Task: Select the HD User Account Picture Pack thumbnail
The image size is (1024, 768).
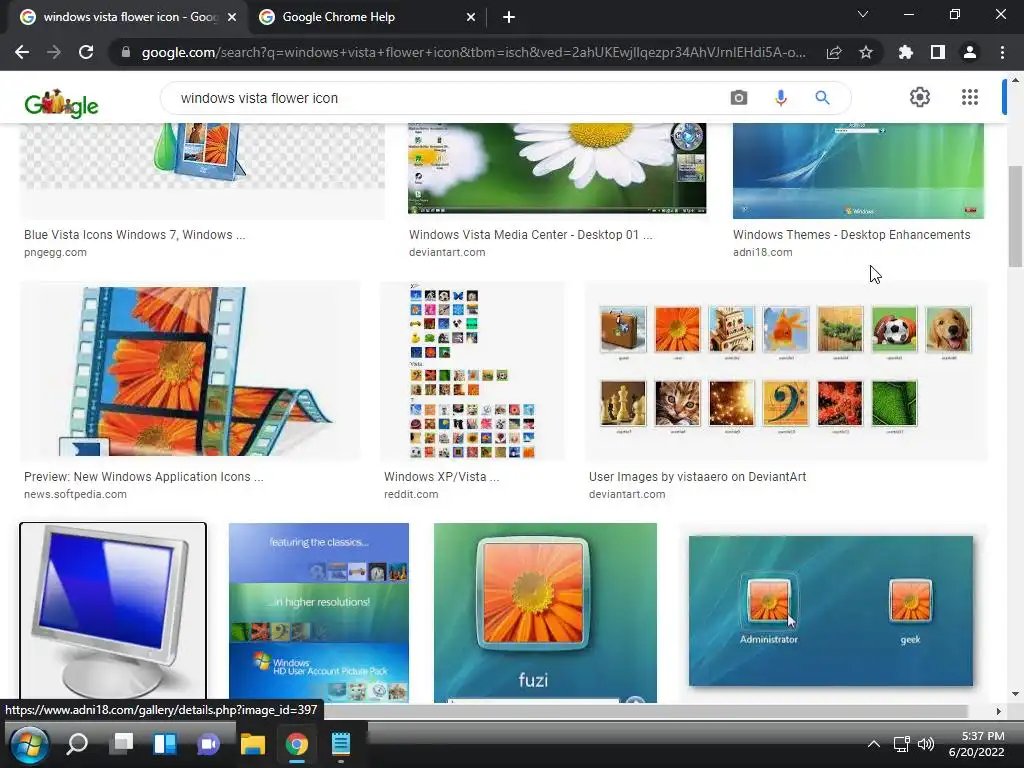Action: pos(319,613)
